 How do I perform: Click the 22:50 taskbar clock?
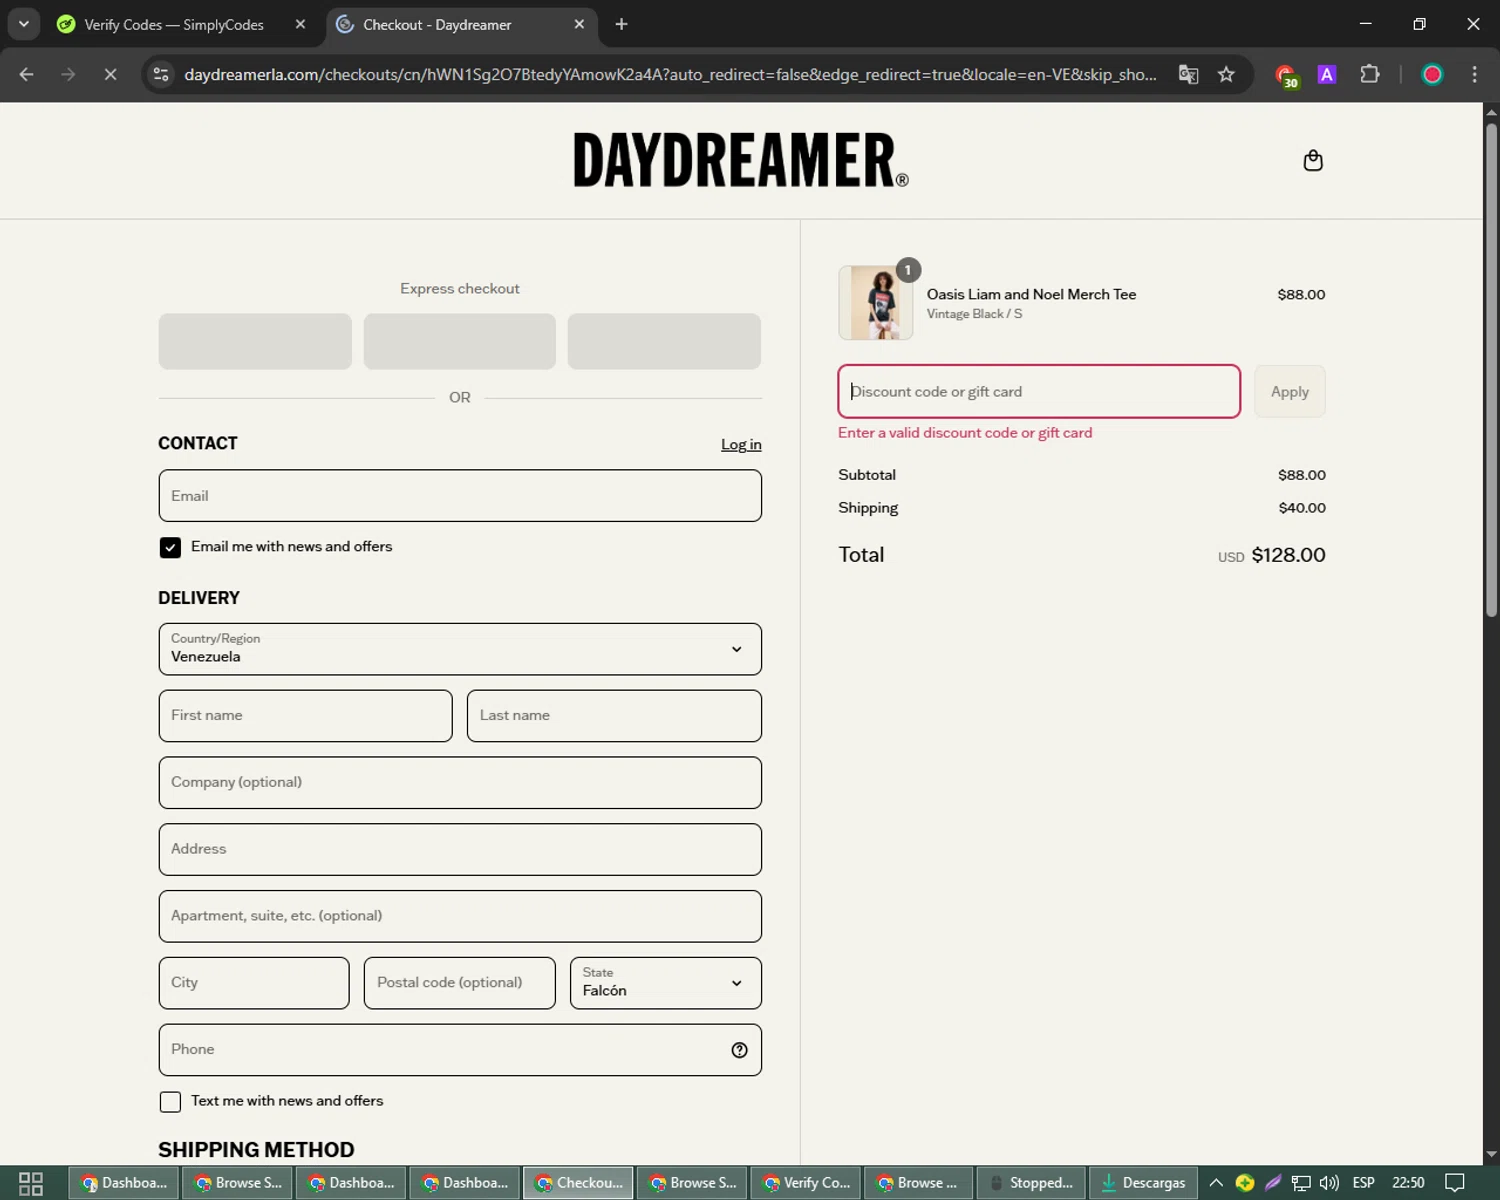click(1408, 1183)
